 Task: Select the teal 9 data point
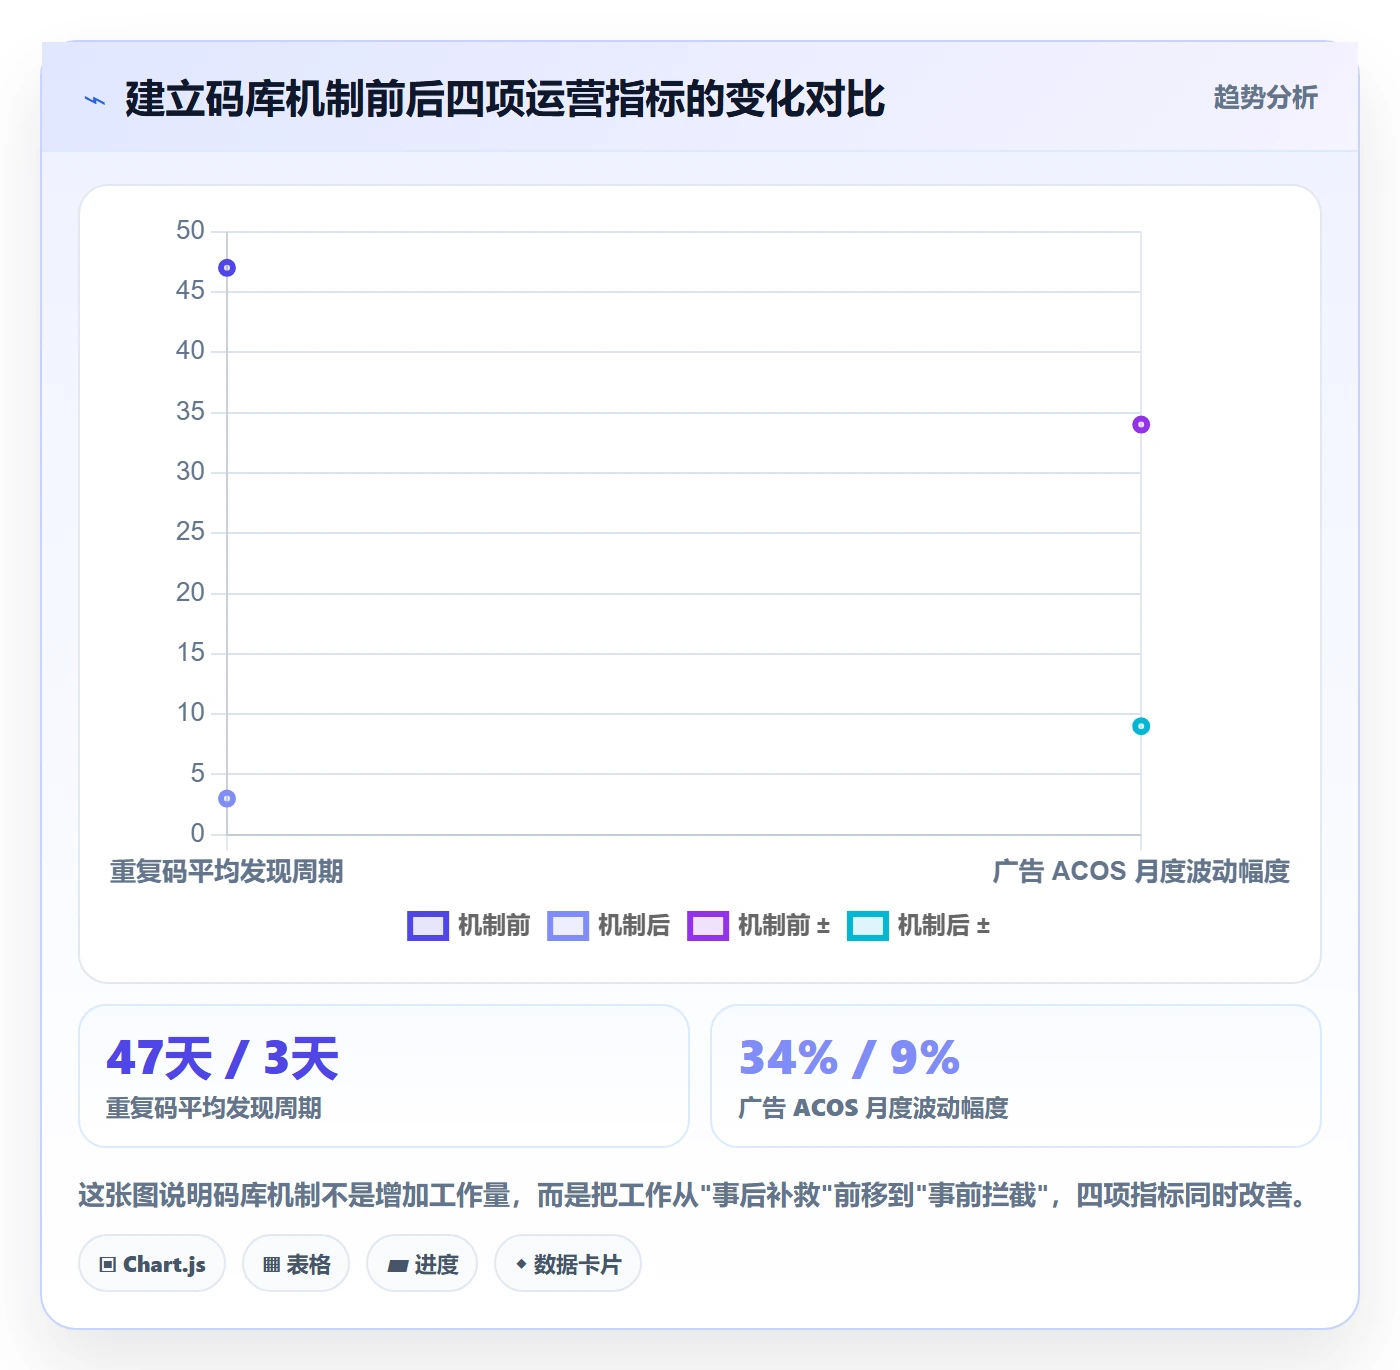[1141, 726]
